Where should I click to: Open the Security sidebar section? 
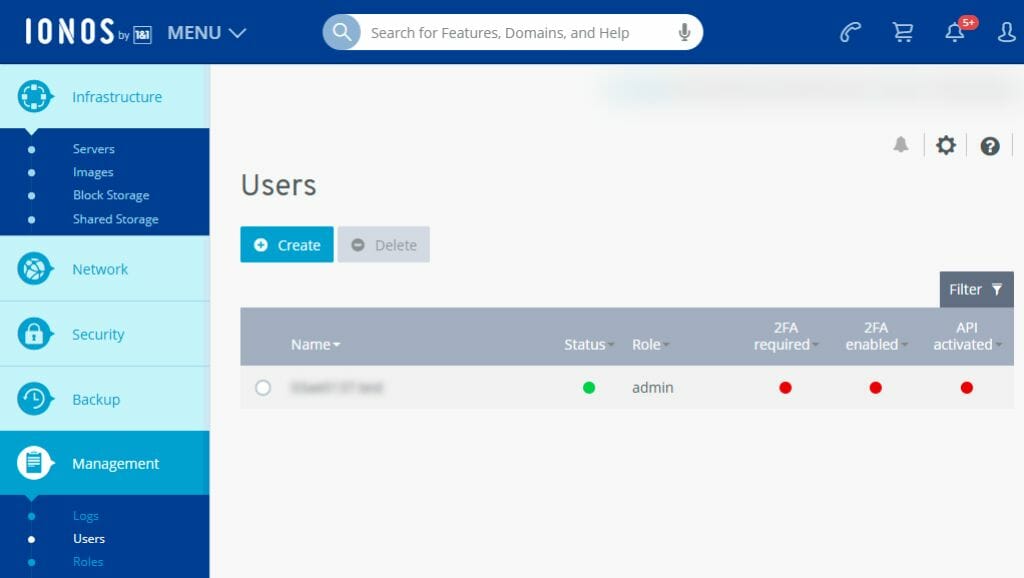[x=98, y=334]
